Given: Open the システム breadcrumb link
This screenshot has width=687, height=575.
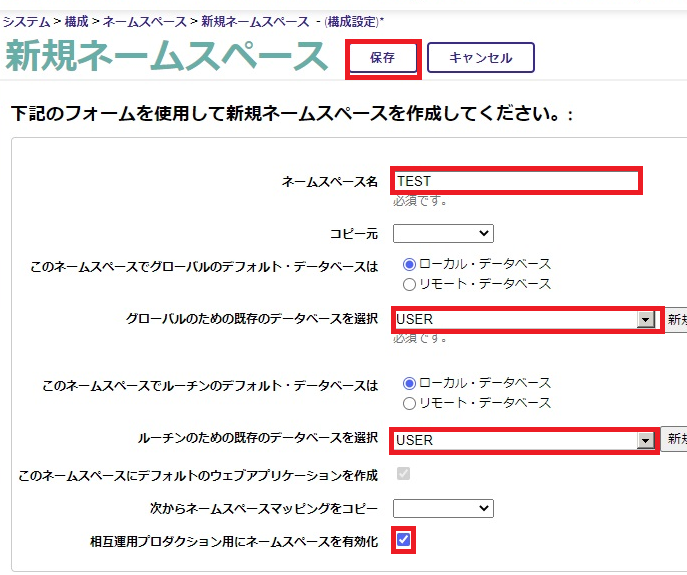Looking at the screenshot, I should point(27,20).
